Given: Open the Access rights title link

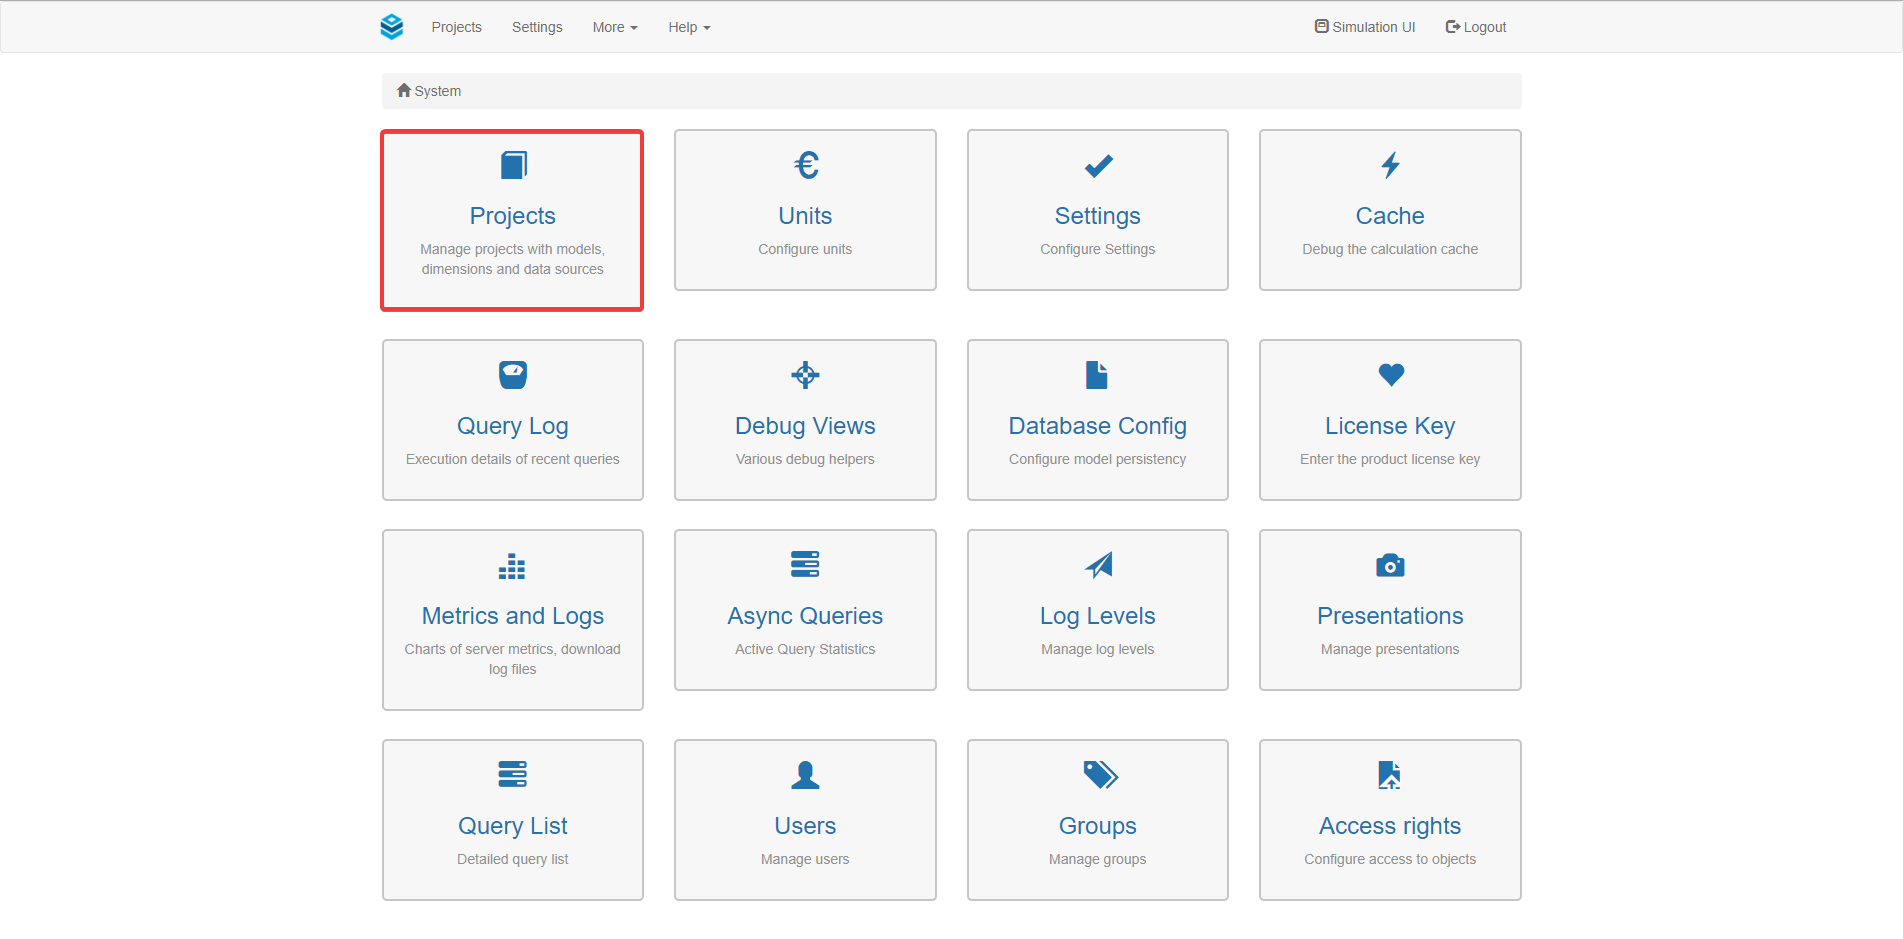Looking at the screenshot, I should [x=1390, y=826].
